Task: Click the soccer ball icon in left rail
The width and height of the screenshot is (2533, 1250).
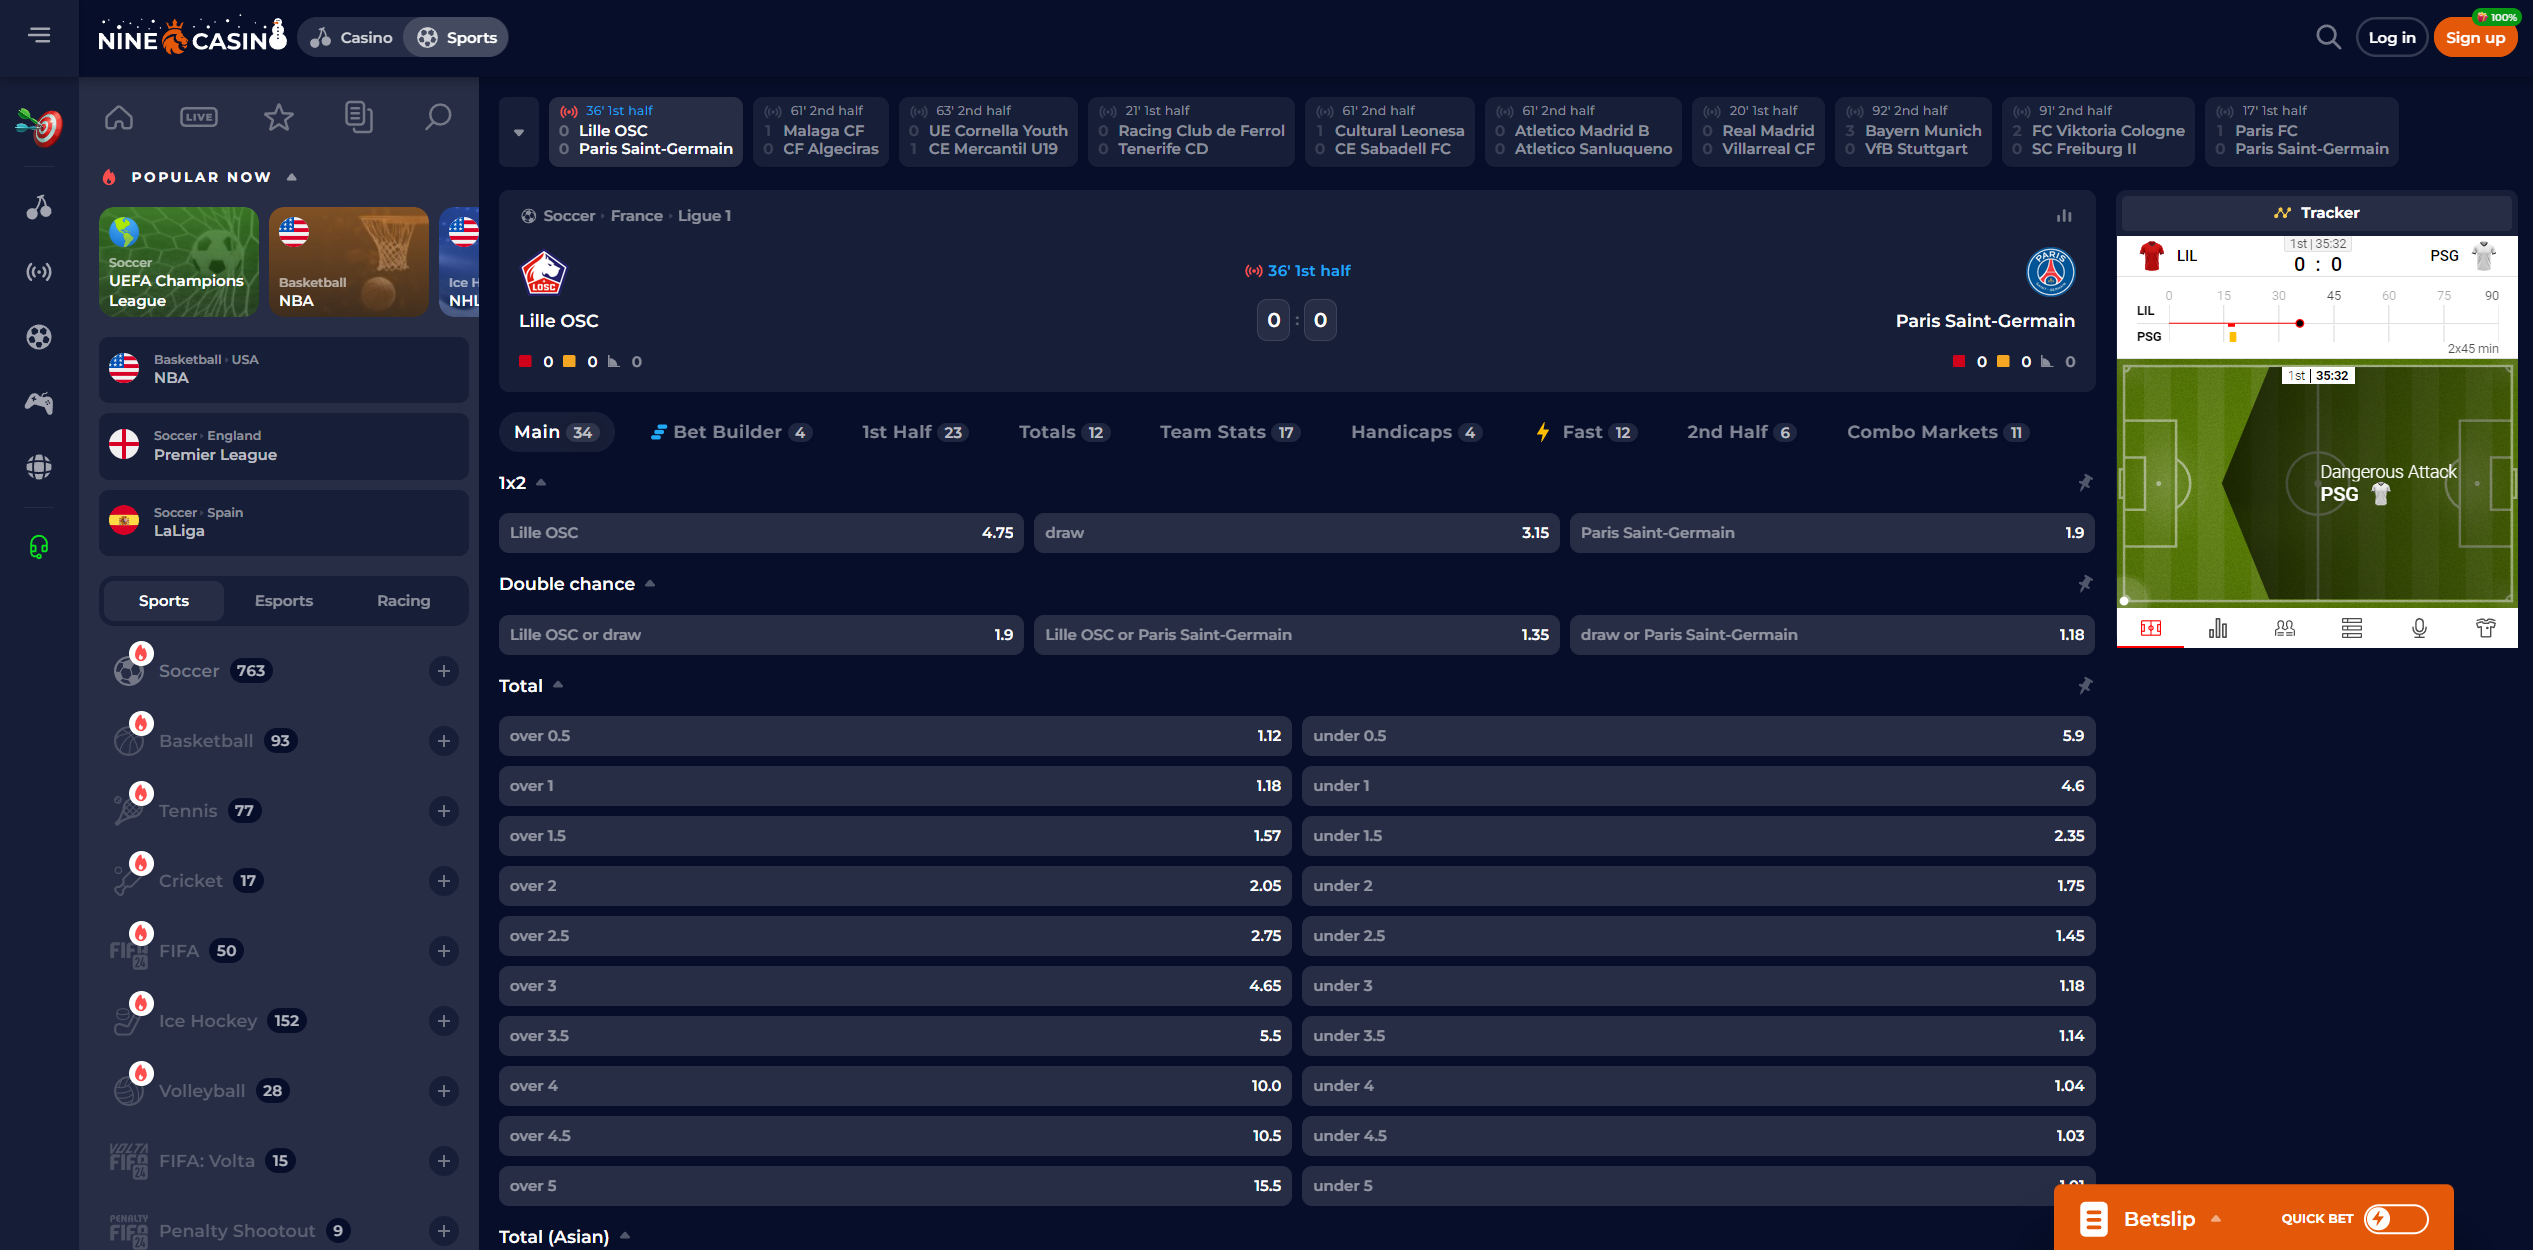Action: click(39, 337)
